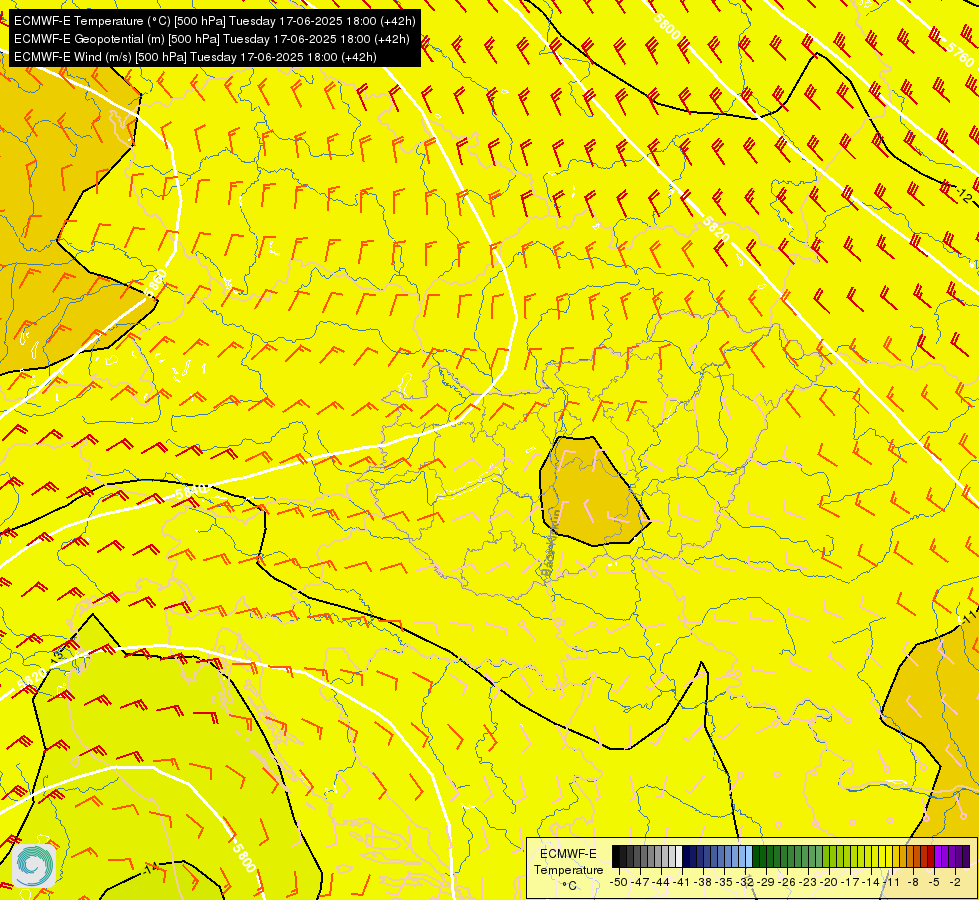Click the -32 legend scale label
The width and height of the screenshot is (979, 900).
(745, 882)
